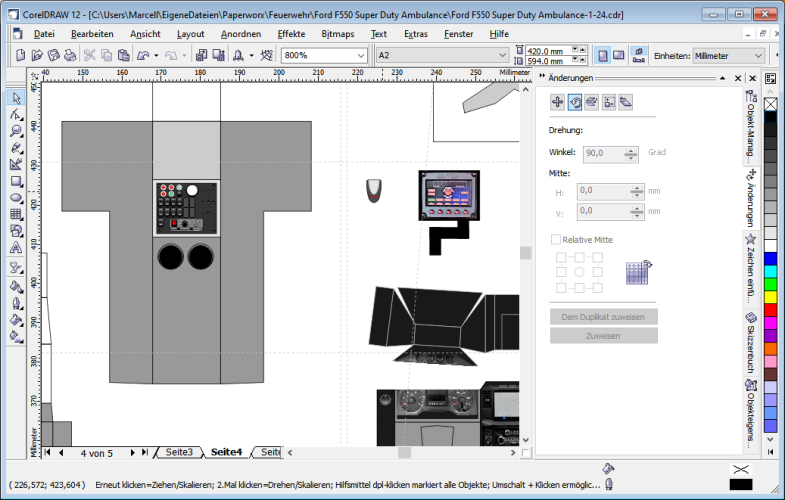
Task: Open the Effekte menu
Action: 291,34
